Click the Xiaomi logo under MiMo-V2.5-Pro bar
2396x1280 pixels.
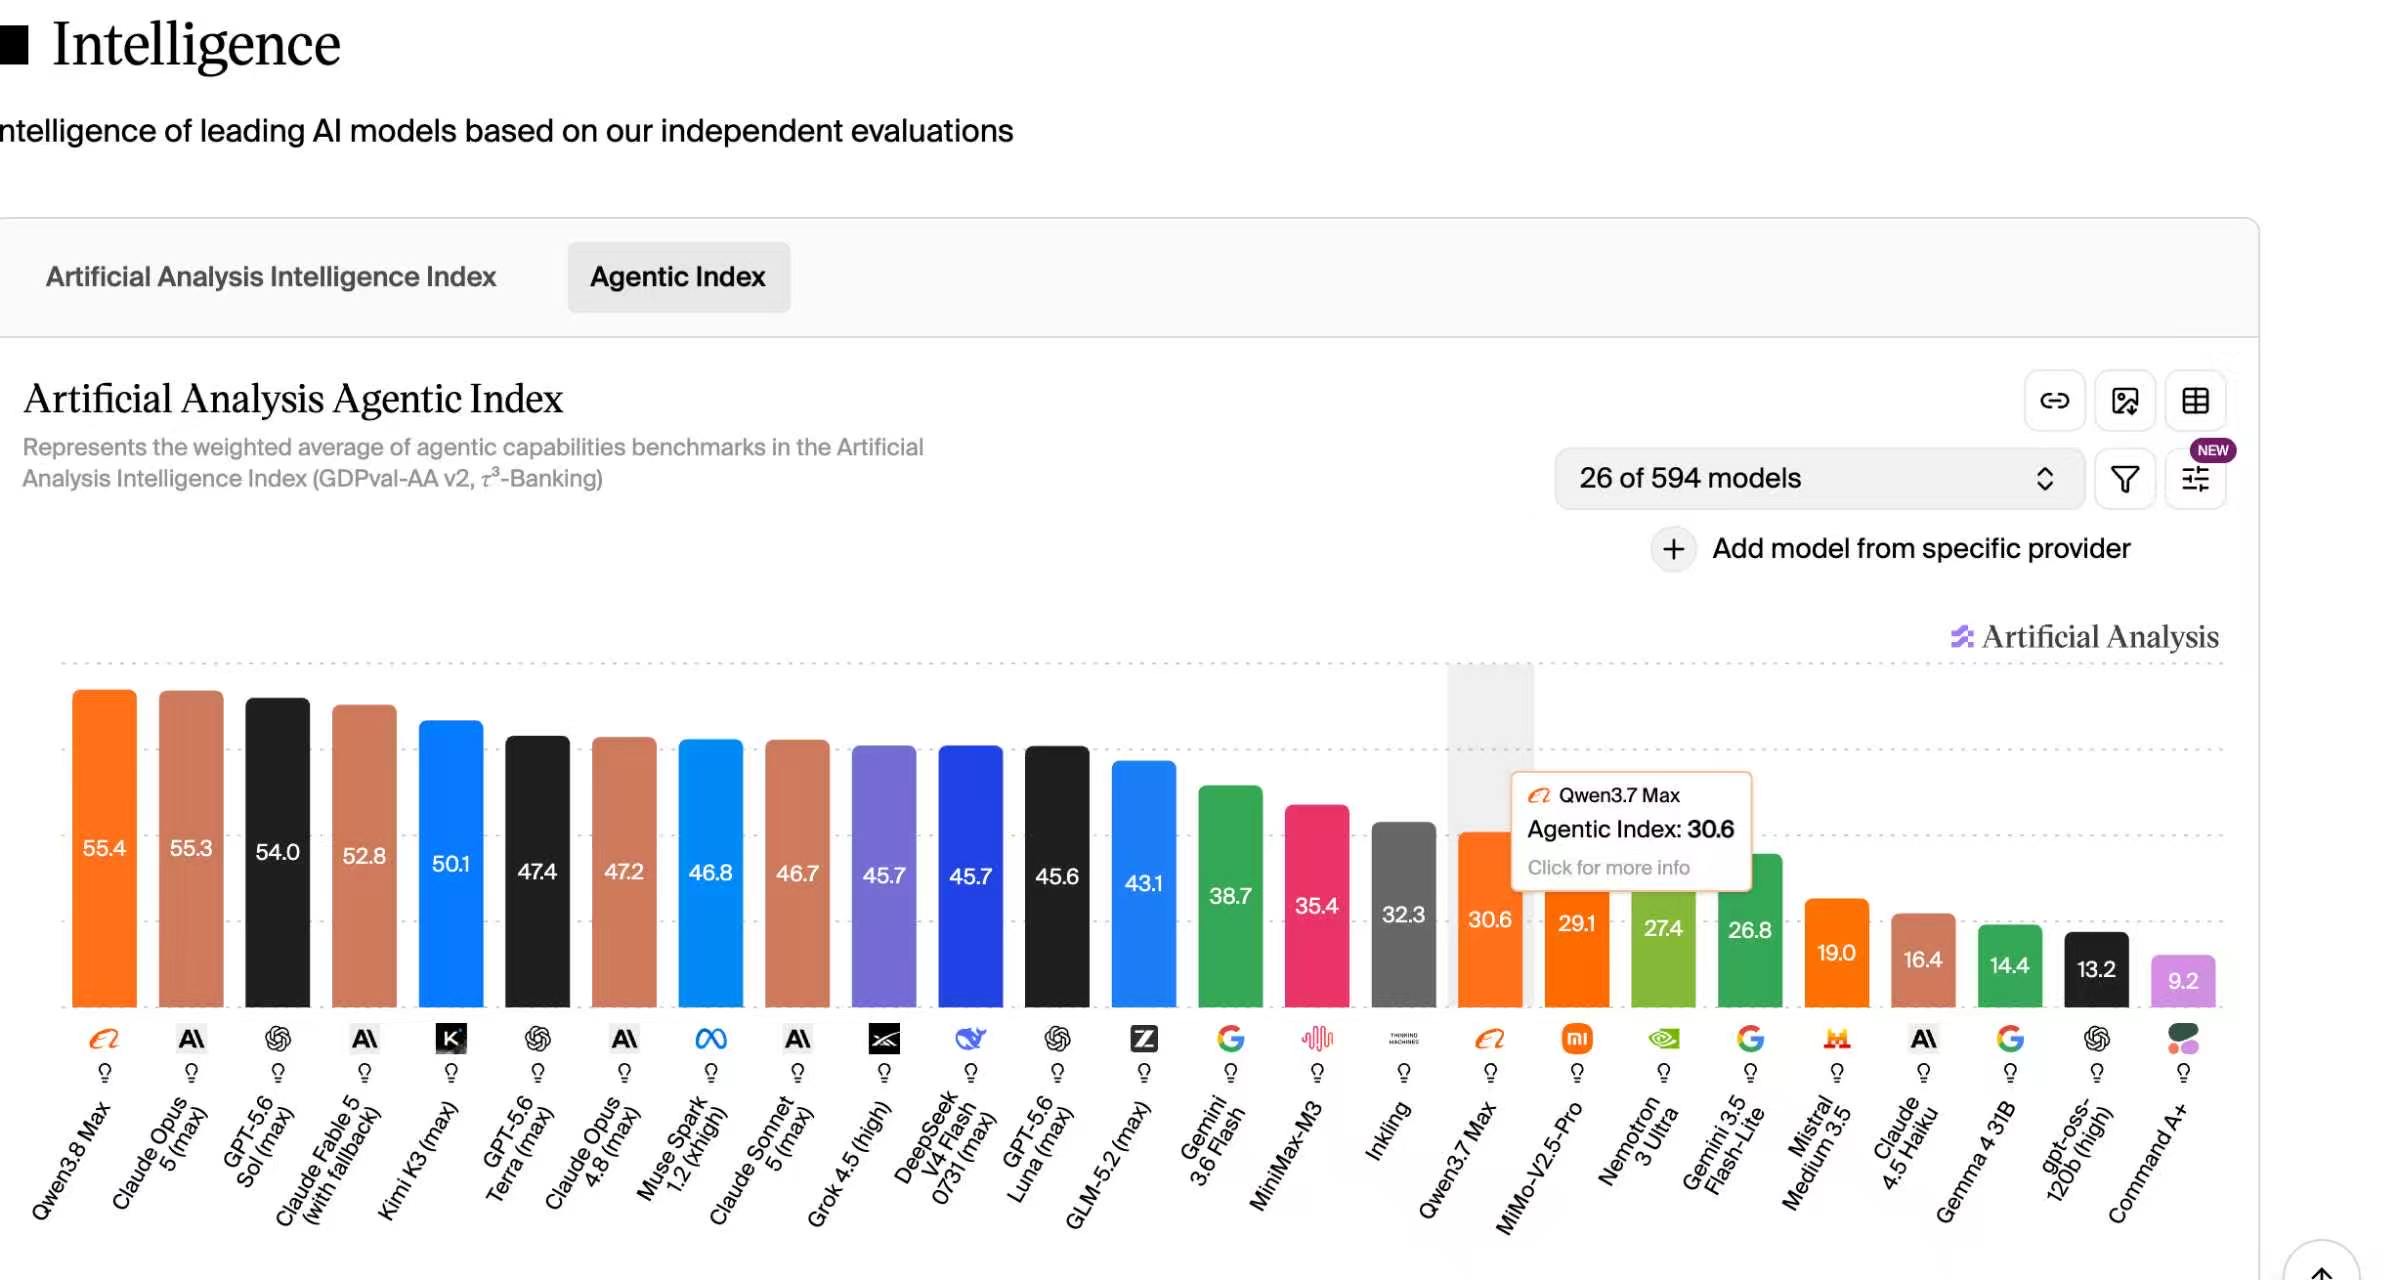(x=1577, y=1039)
